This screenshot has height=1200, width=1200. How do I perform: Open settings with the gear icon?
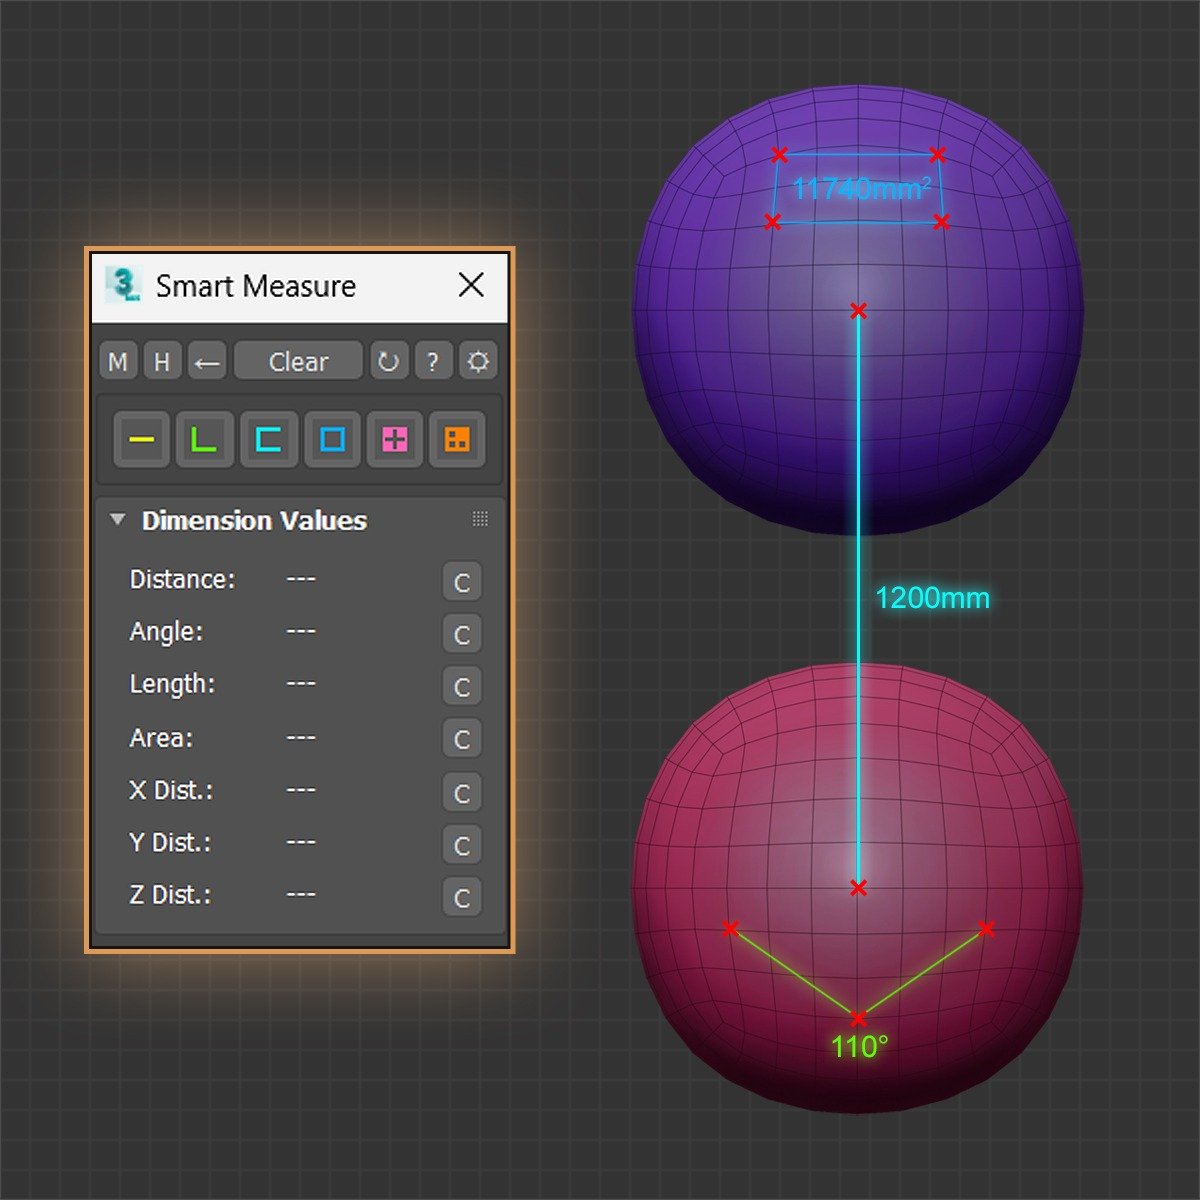pos(478,361)
